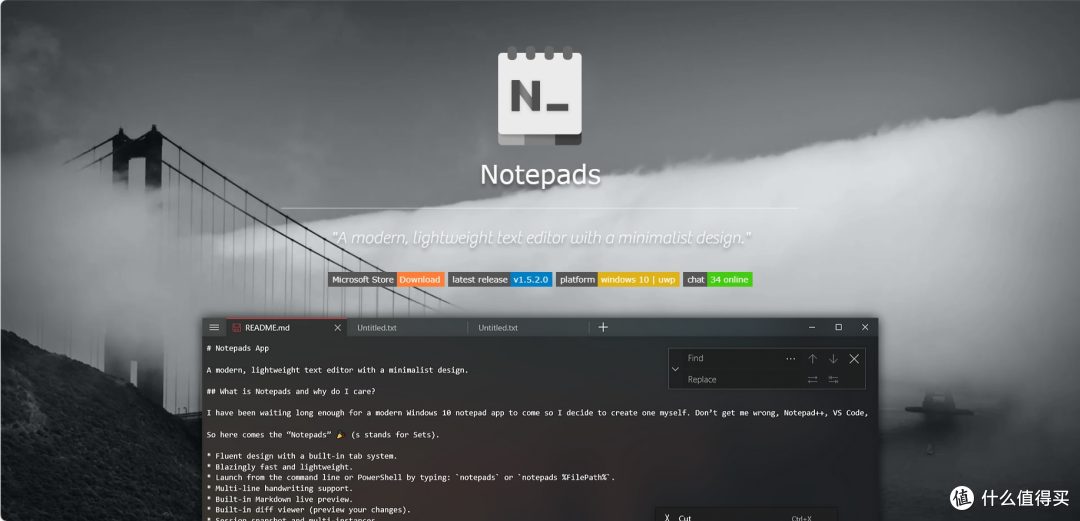The image size is (1080, 521).
Task: Click the Notepads title heading
Action: coord(541,174)
